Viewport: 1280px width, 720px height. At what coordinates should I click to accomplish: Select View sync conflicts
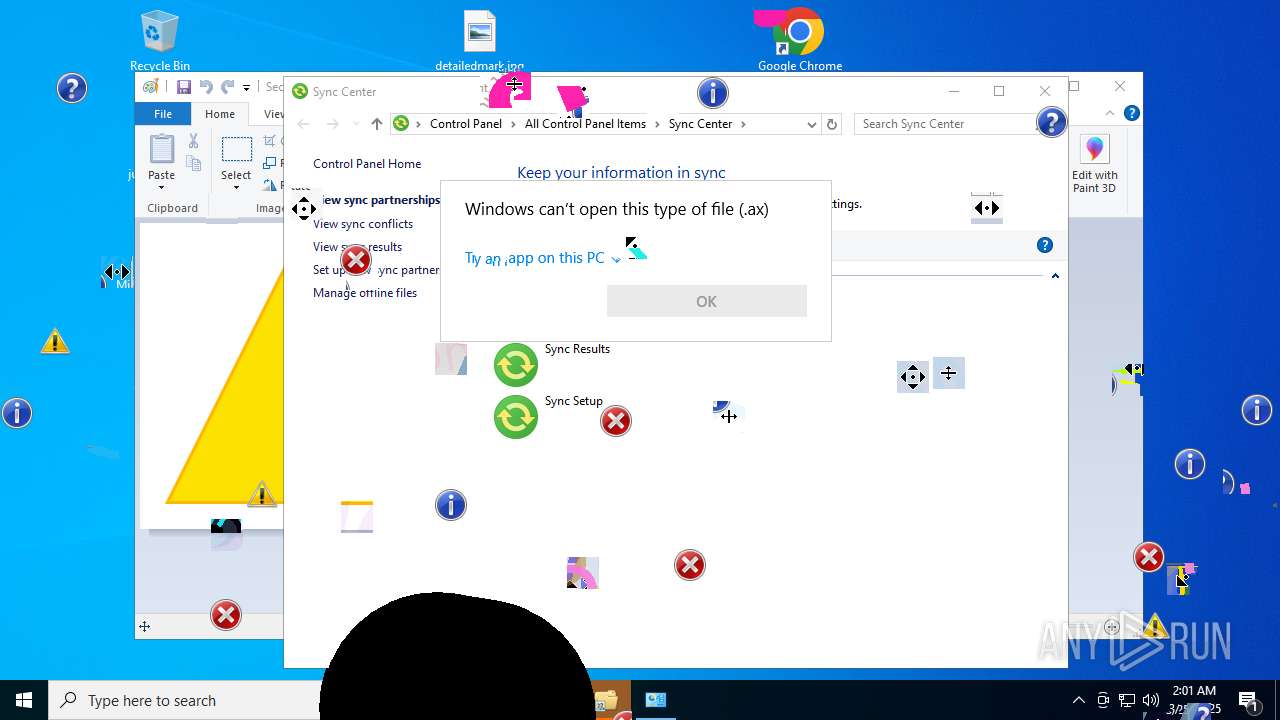pyautogui.click(x=363, y=224)
